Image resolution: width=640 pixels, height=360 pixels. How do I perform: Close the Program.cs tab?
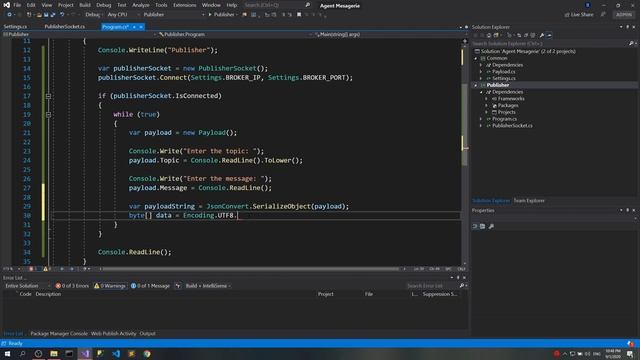(x=141, y=27)
